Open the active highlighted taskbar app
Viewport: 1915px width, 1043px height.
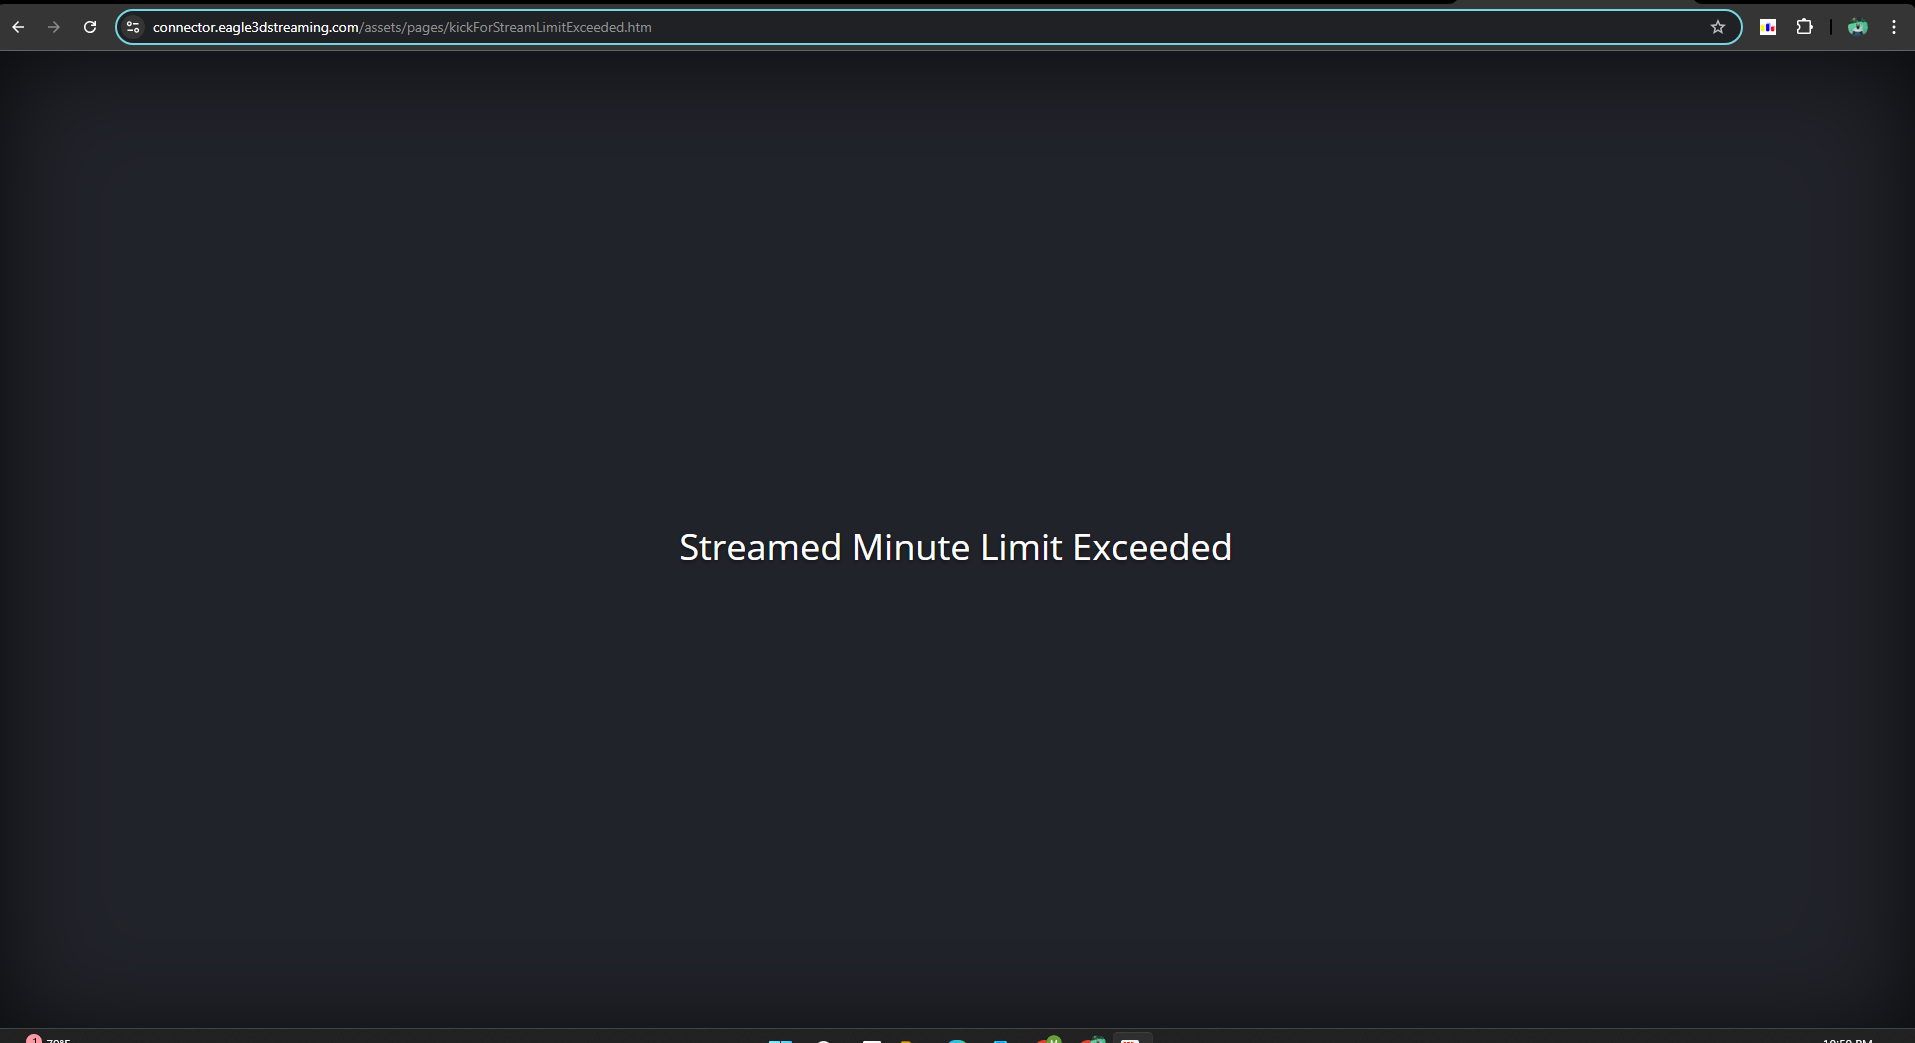[x=1131, y=1039]
